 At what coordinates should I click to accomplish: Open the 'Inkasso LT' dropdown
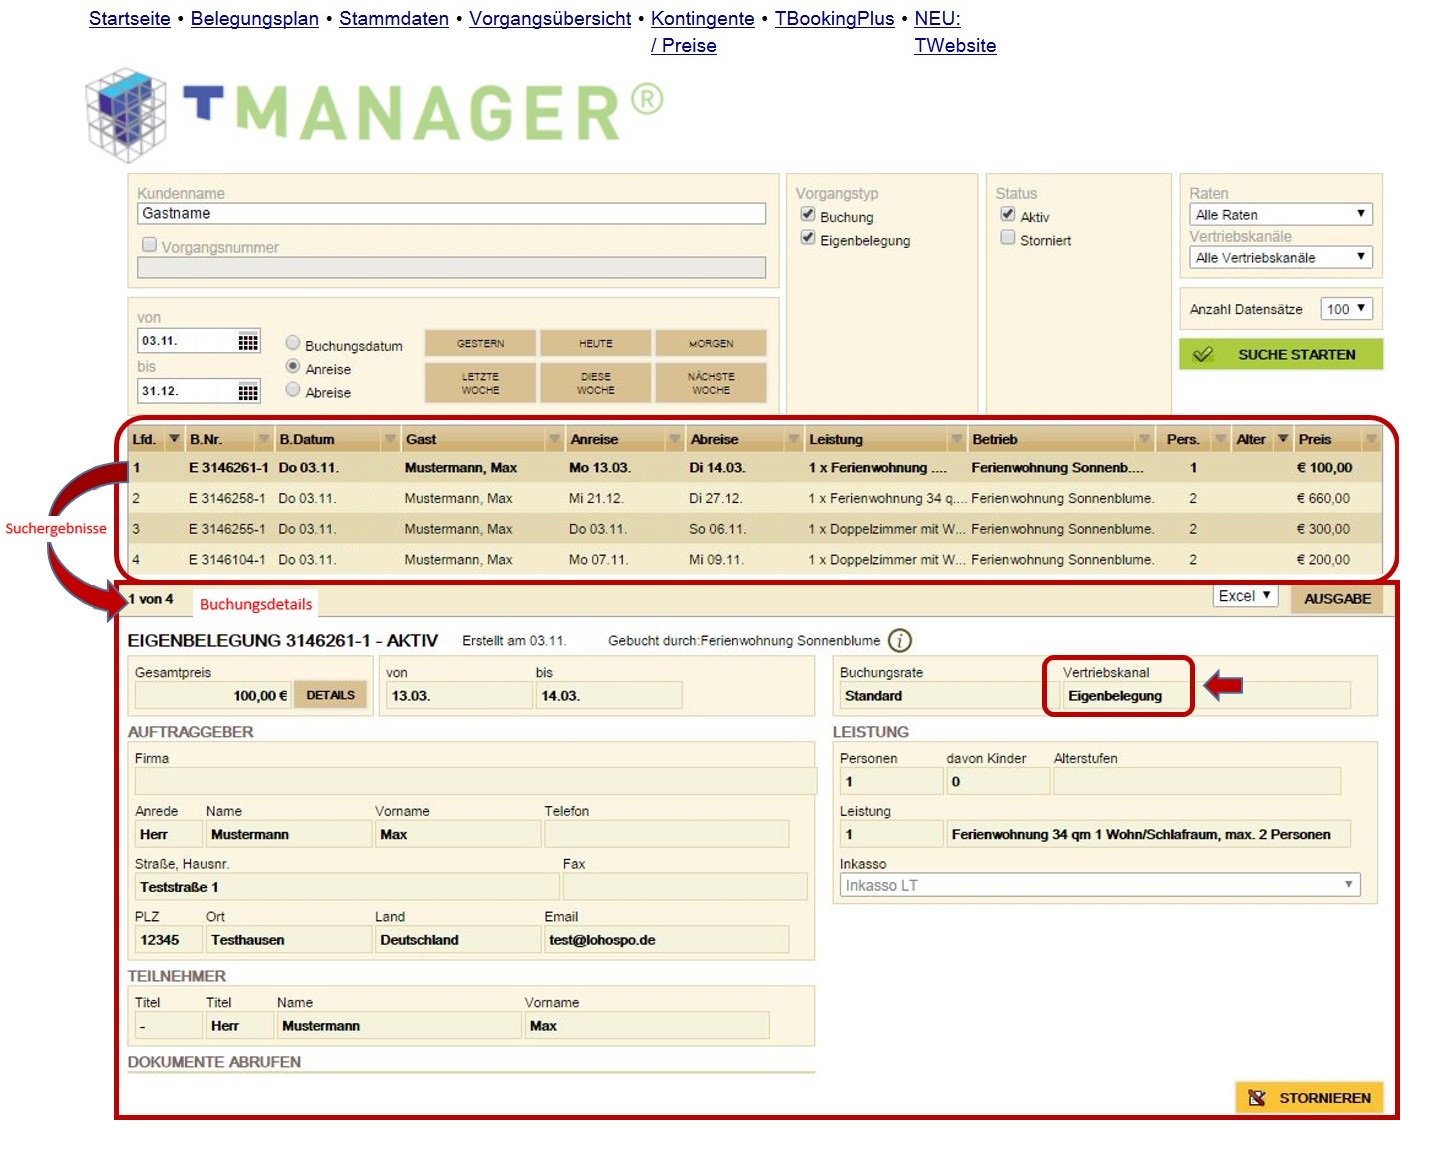(1099, 885)
